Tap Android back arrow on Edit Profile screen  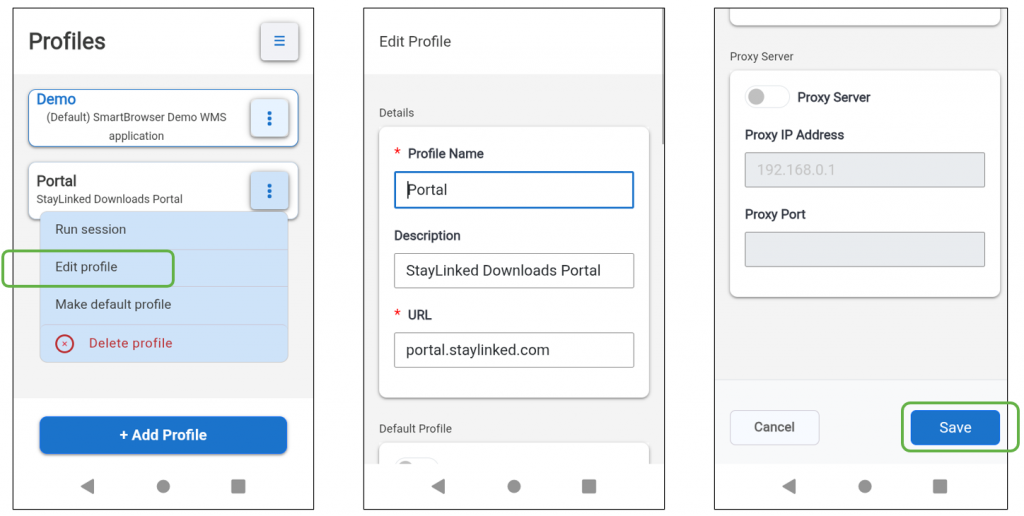point(438,486)
